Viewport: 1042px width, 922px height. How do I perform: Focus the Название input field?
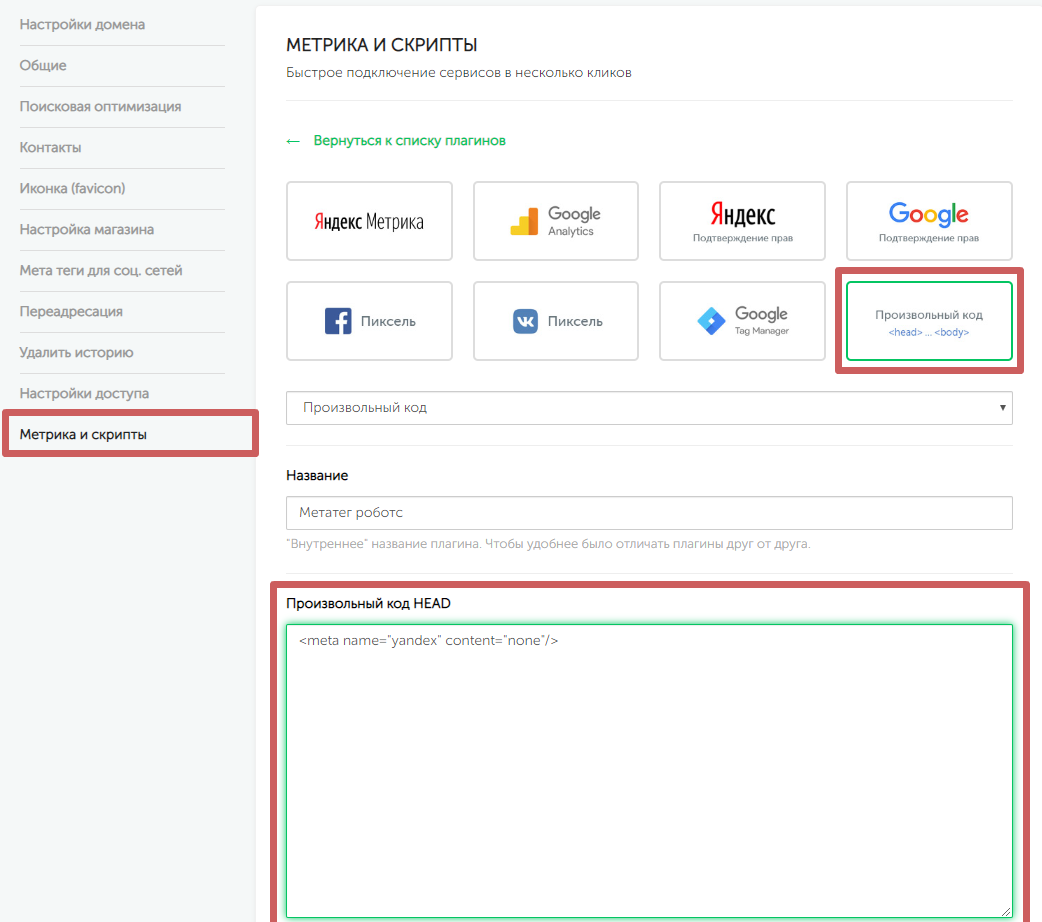pos(649,513)
